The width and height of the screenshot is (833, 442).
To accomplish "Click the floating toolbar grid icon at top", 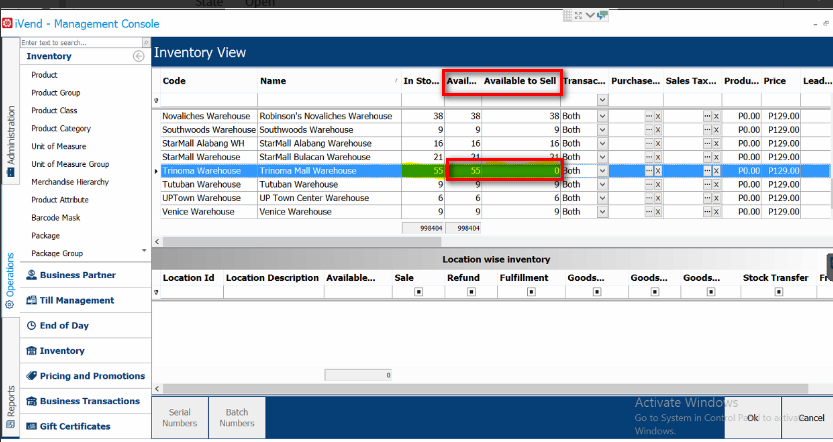I will point(568,15).
